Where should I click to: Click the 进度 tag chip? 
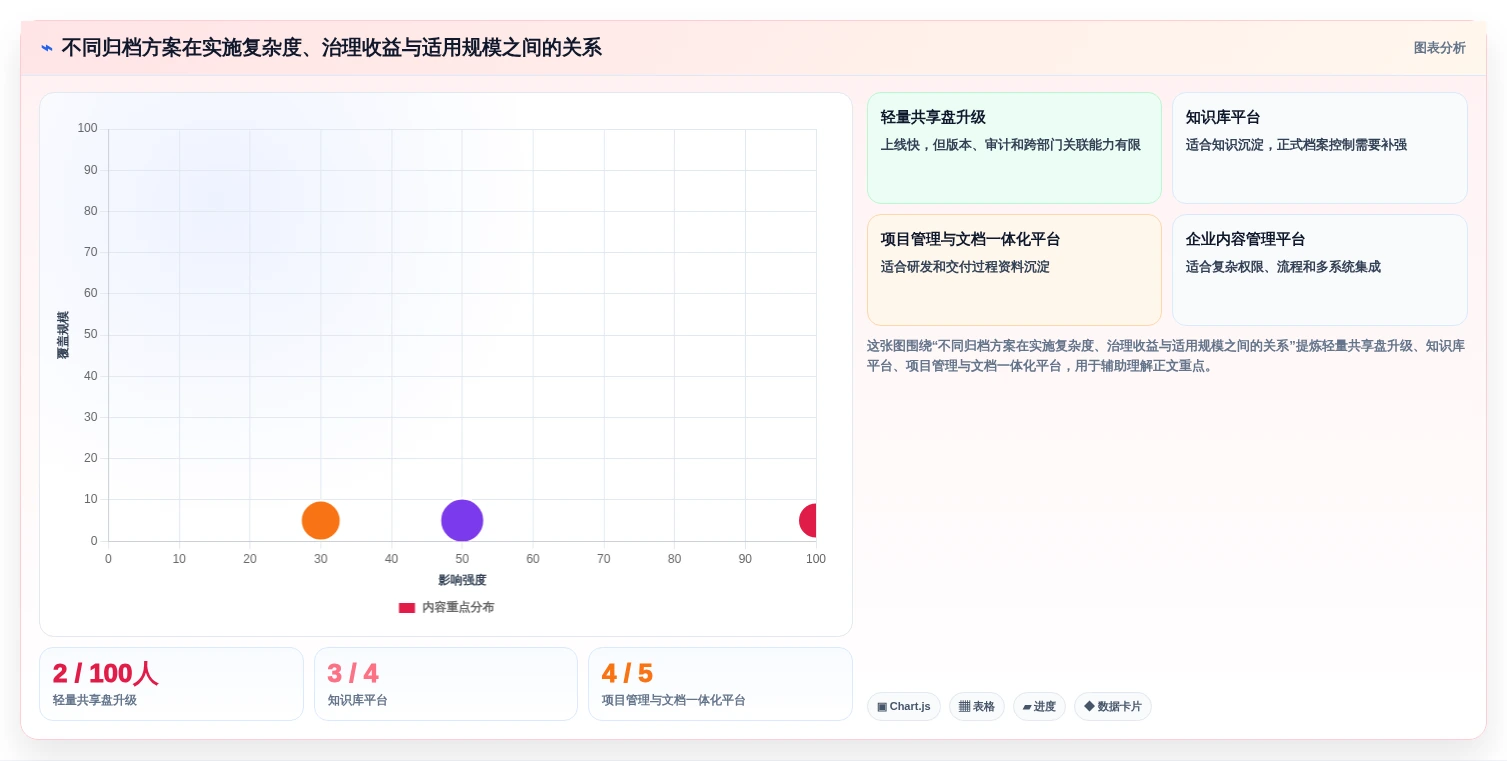click(1039, 706)
